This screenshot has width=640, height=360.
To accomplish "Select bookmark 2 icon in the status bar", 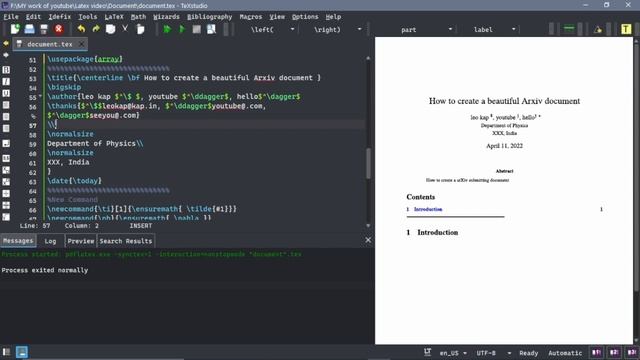I will pyautogui.click(x=614, y=352).
